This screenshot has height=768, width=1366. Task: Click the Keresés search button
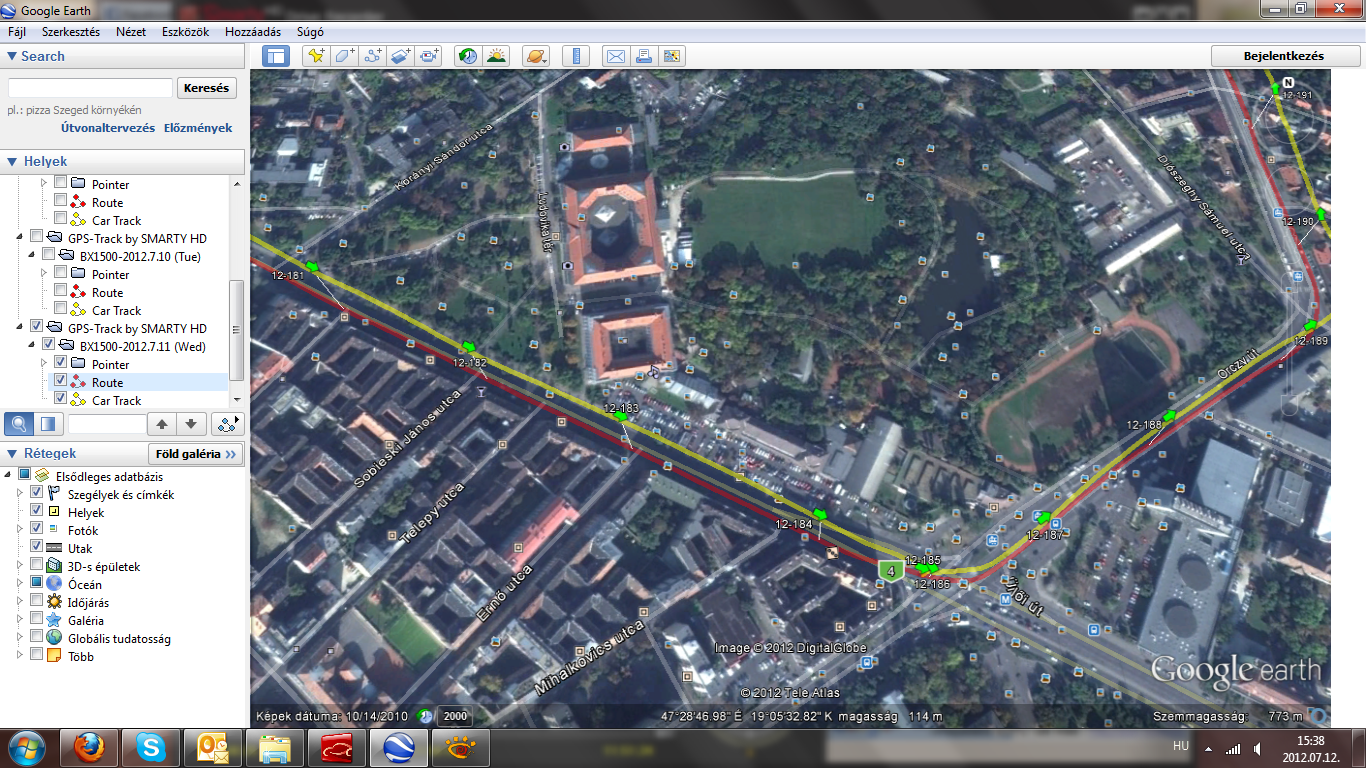(208, 88)
